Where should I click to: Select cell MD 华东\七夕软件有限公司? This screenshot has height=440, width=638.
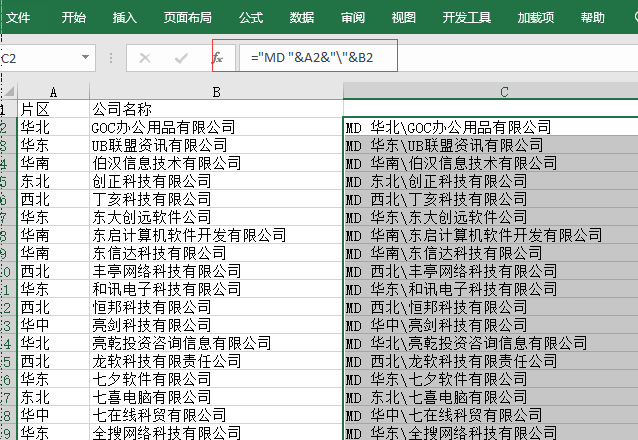coord(491,379)
